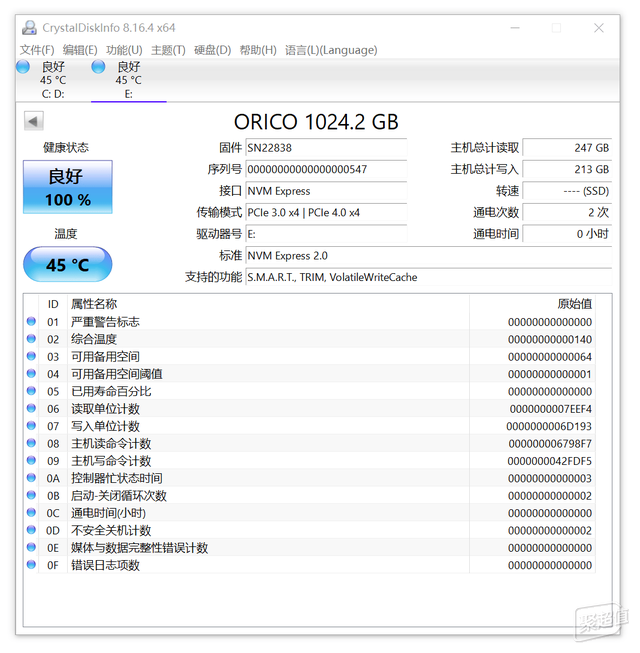Click status dot of attribute 07 写入单位计数
Image resolution: width=640 pixels, height=653 pixels.
[31, 426]
